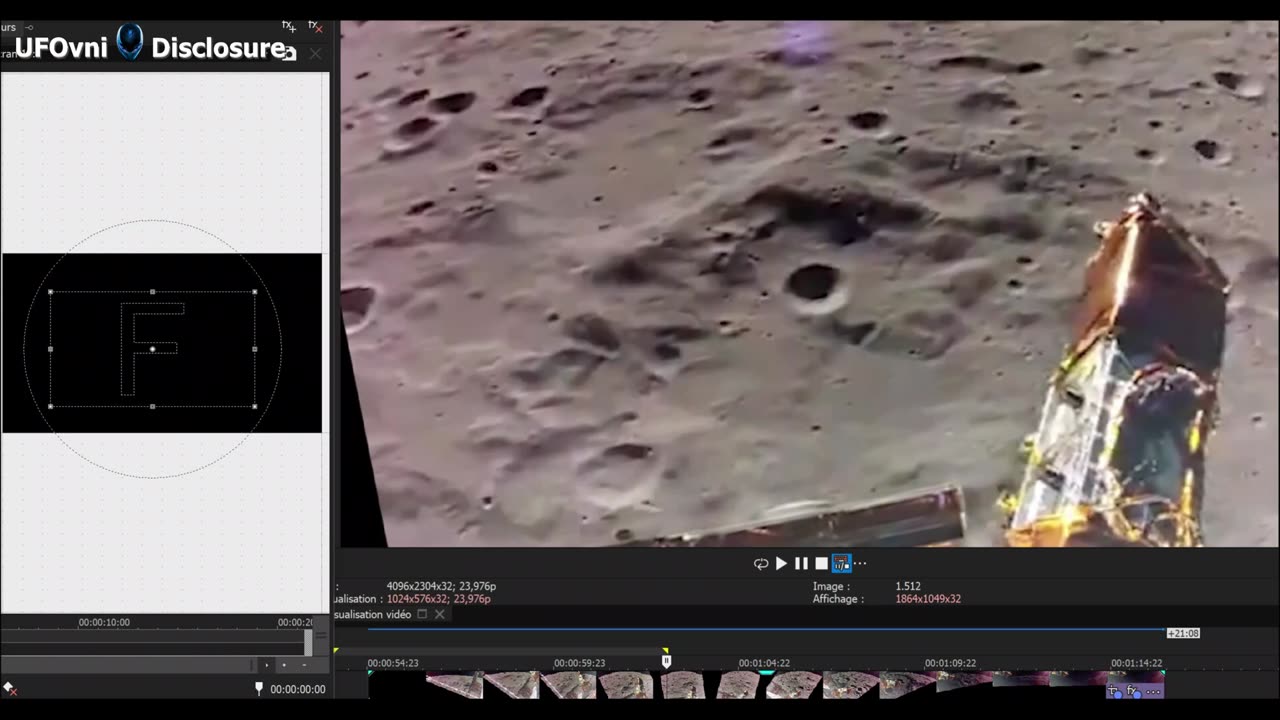Click the pin icon beside the tab
Viewport: 1280px width, 720px height.
coord(30,27)
